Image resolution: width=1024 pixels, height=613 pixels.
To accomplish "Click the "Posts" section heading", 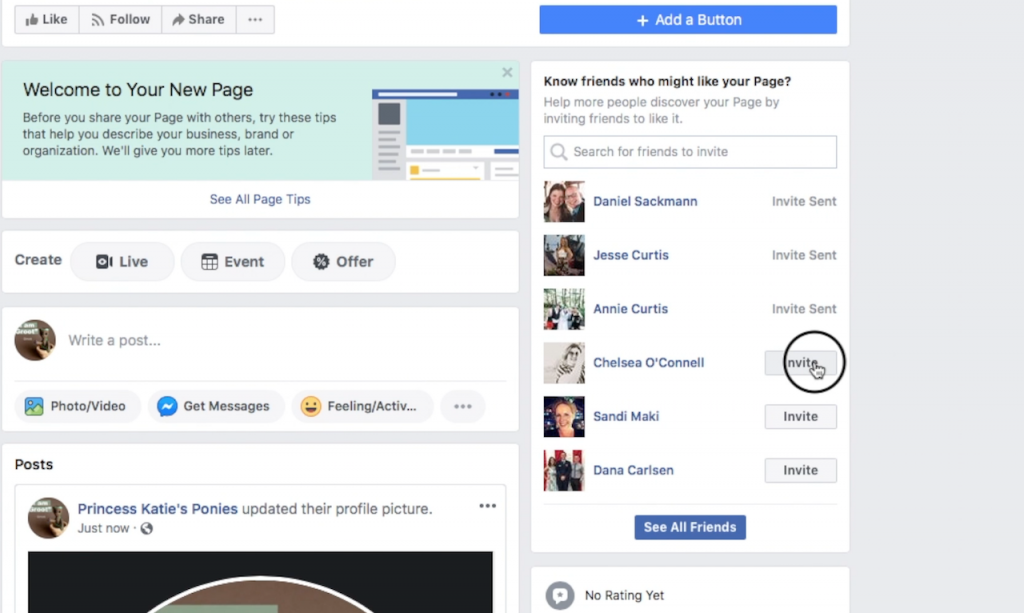I will pos(34,464).
